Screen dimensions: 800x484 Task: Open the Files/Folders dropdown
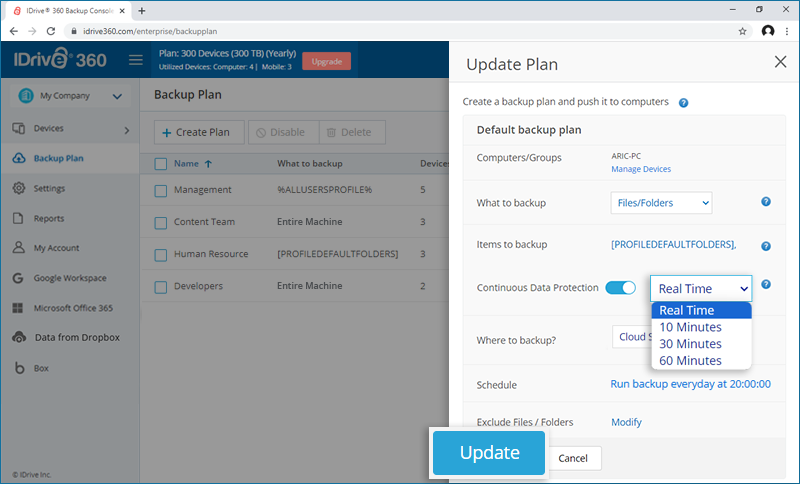661,203
